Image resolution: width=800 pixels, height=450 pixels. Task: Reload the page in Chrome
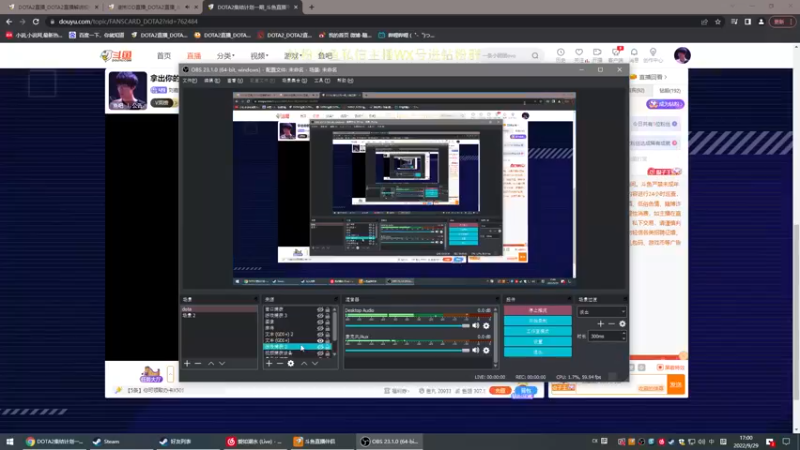[36, 21]
